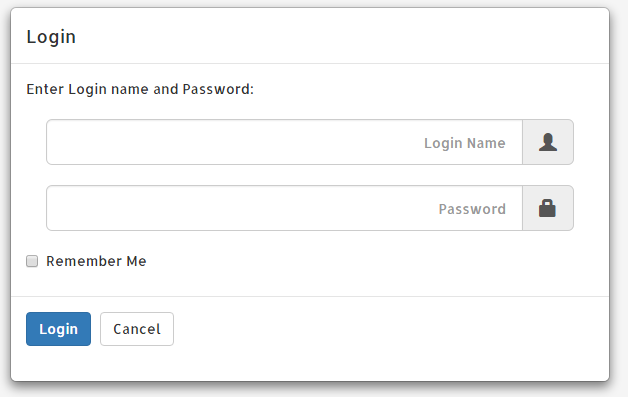Click the padlock icon beside Password

click(547, 208)
